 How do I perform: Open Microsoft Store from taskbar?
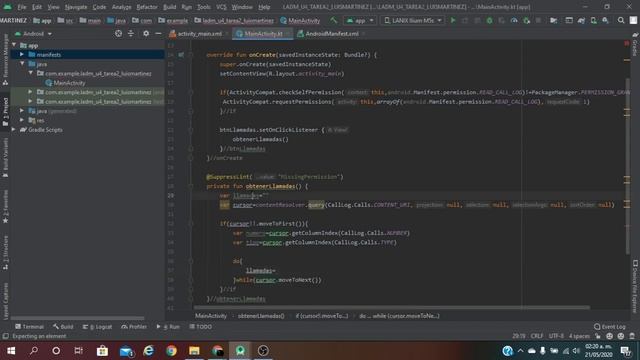(102, 351)
